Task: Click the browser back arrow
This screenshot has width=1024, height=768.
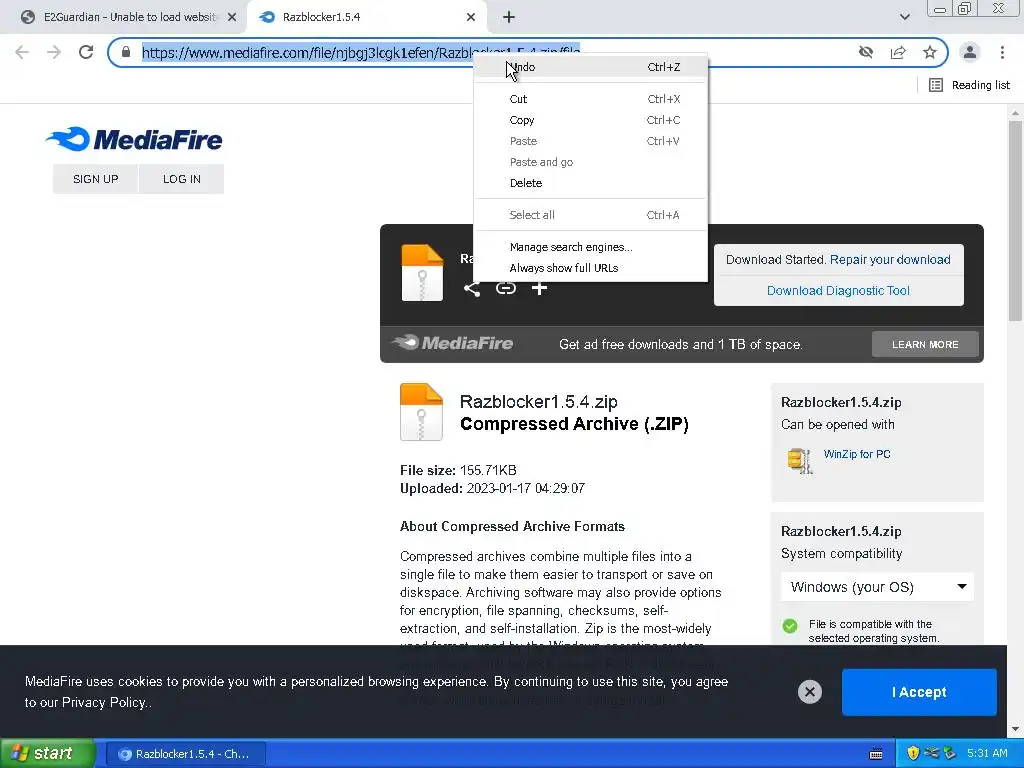Action: point(22,52)
